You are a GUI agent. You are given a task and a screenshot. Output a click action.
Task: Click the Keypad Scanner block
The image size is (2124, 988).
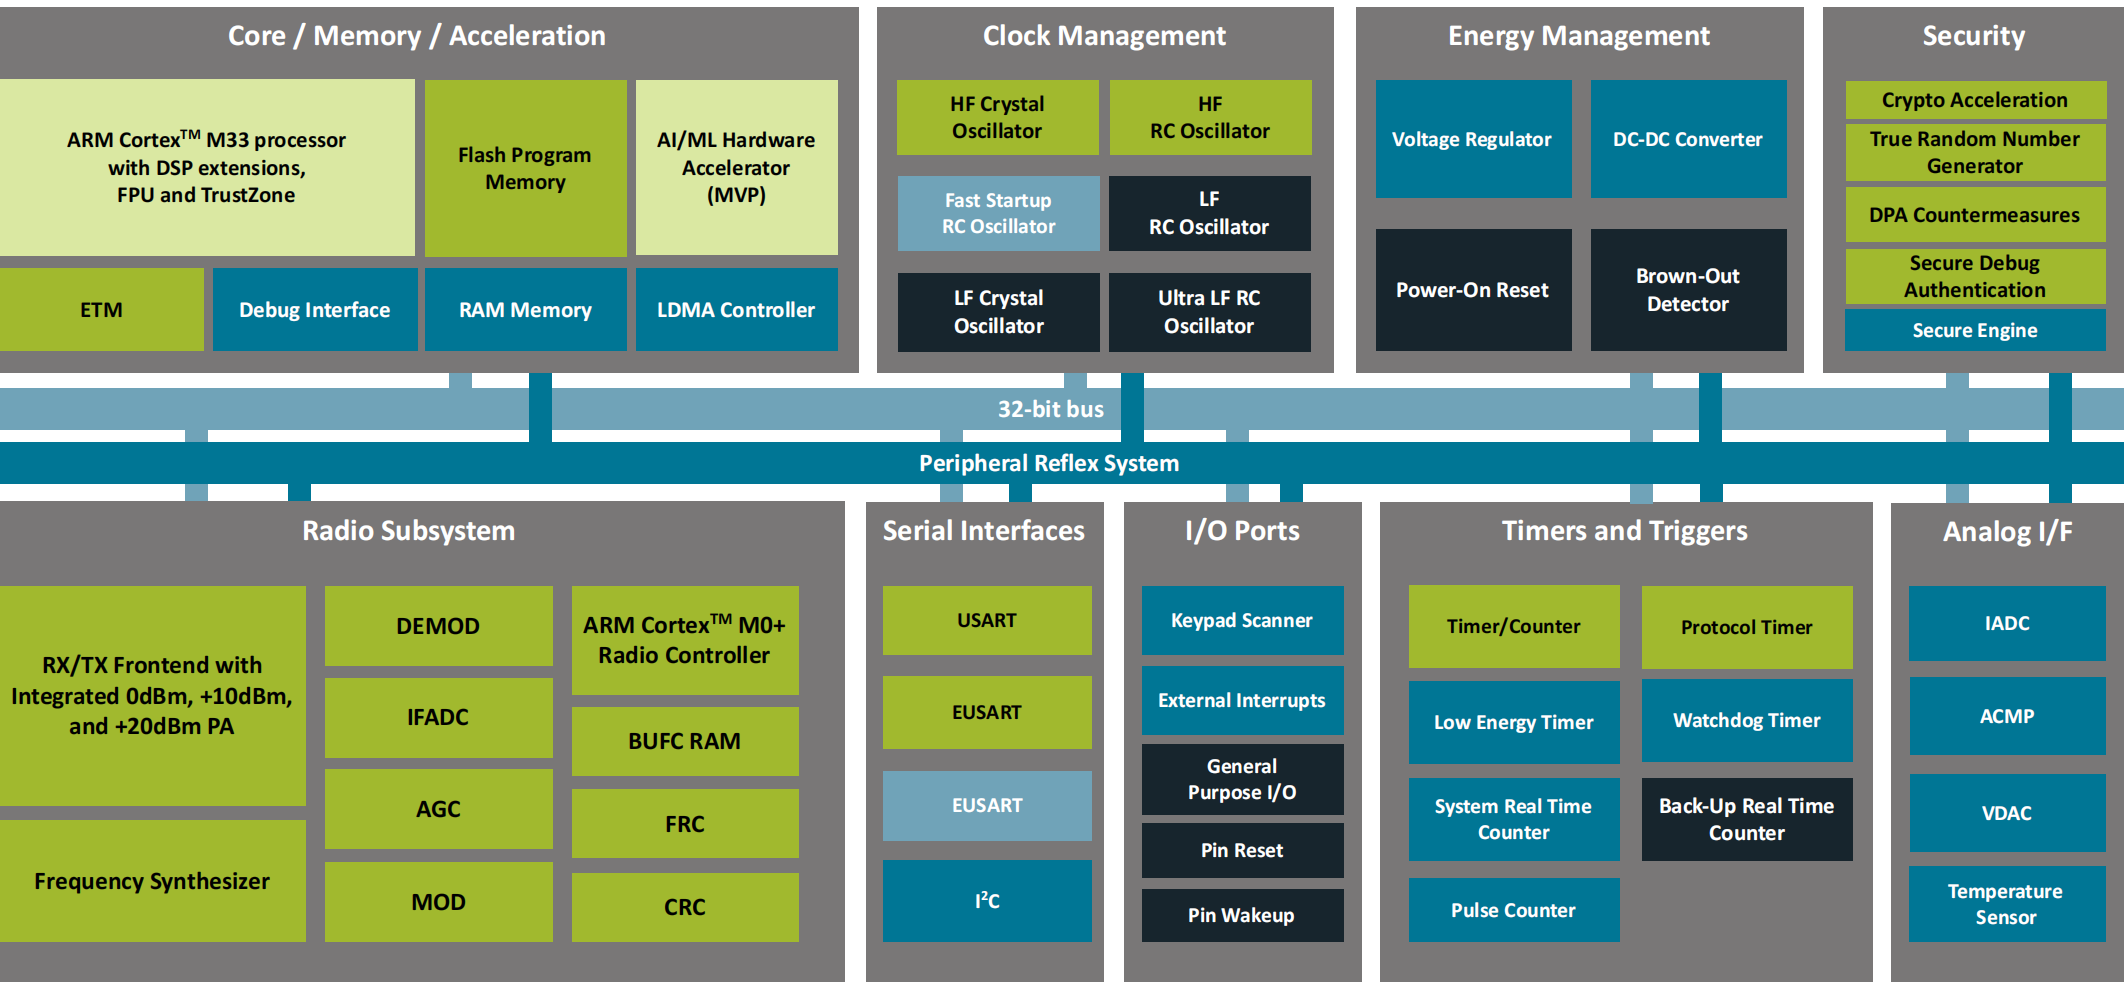point(1242,620)
